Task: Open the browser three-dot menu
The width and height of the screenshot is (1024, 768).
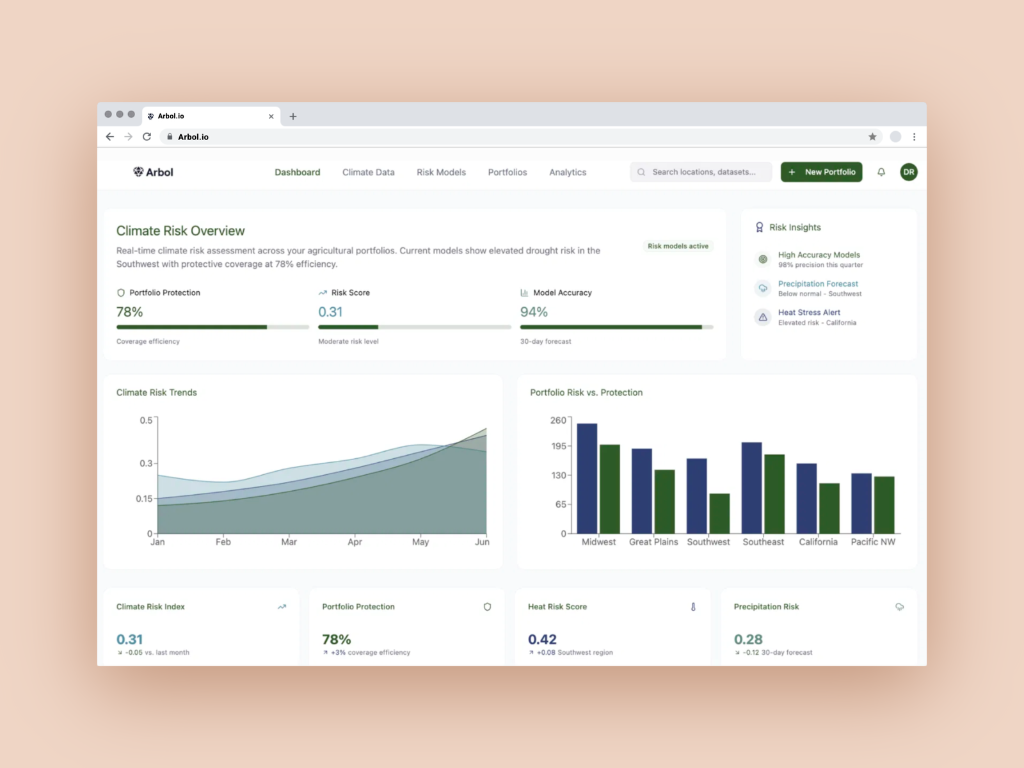Action: (x=914, y=136)
